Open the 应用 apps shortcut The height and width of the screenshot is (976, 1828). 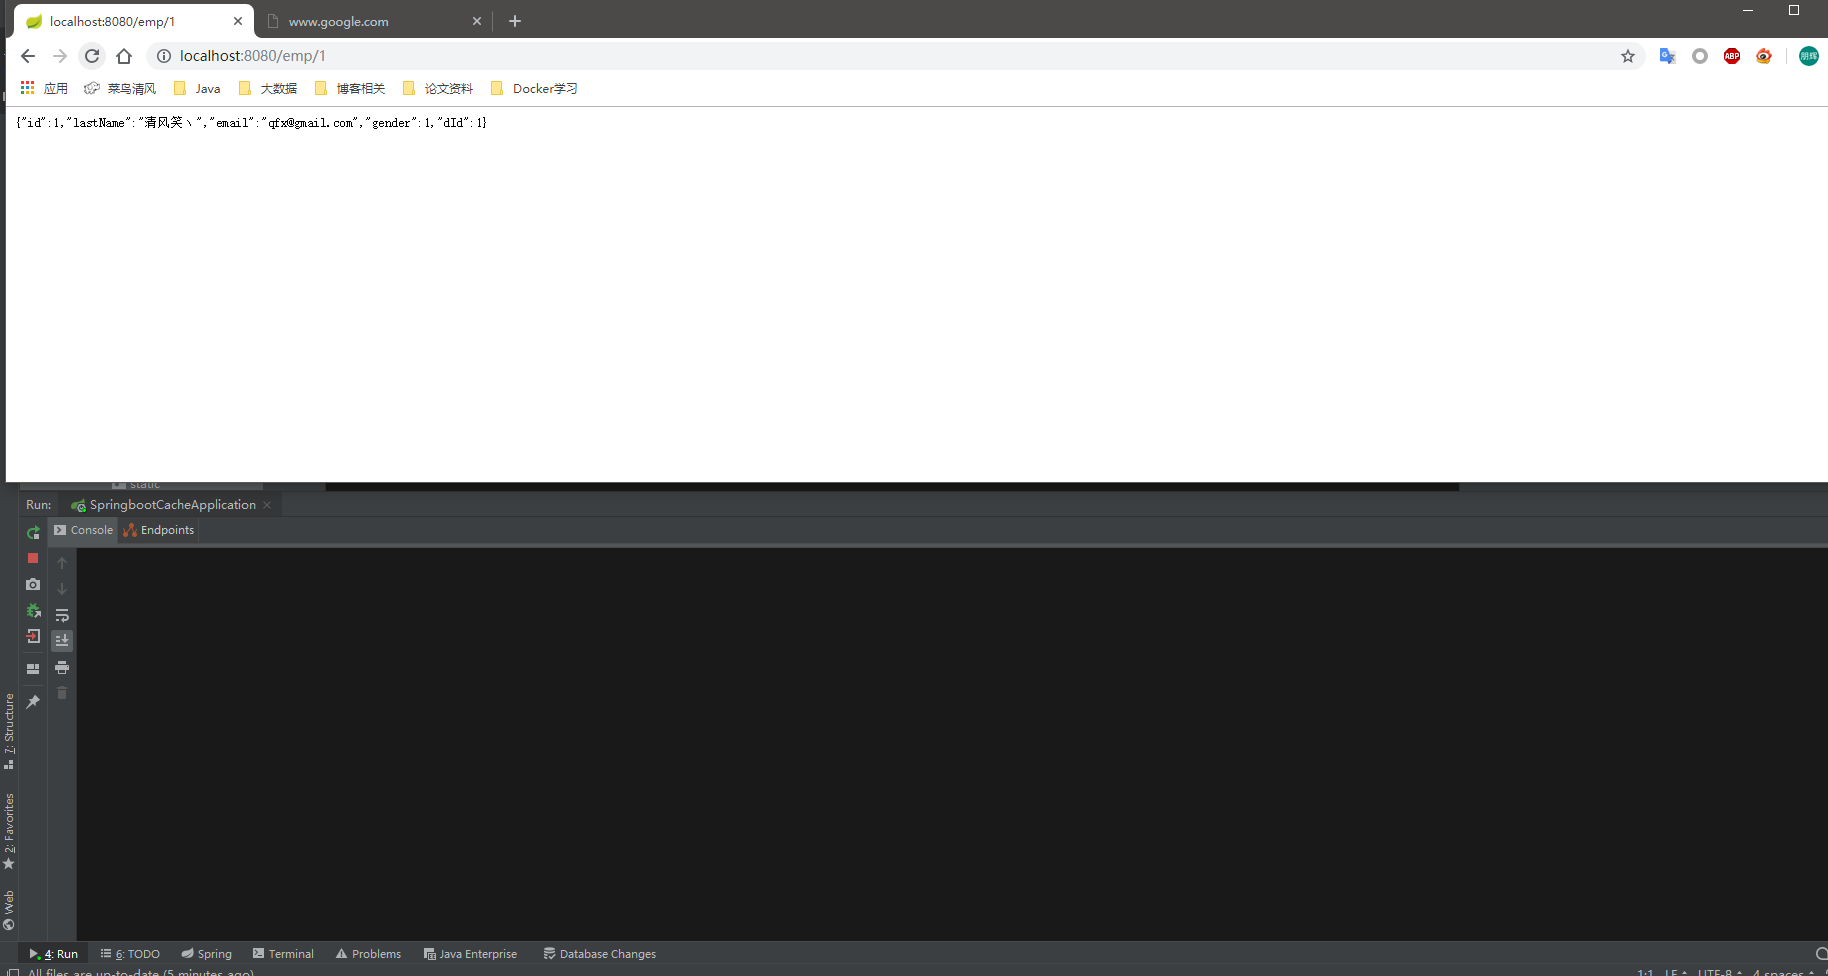point(44,88)
